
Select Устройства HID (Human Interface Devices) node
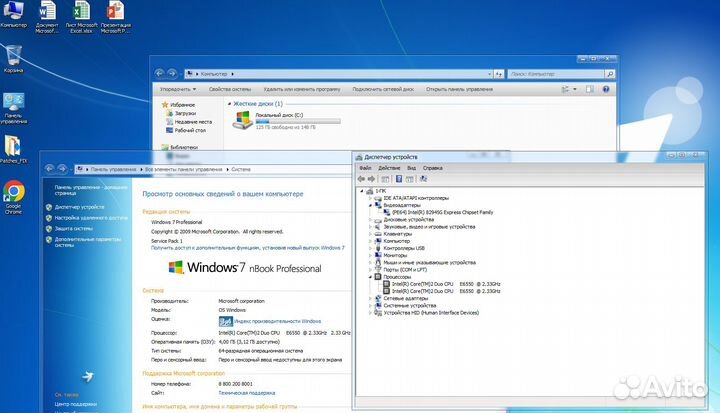pos(431,313)
